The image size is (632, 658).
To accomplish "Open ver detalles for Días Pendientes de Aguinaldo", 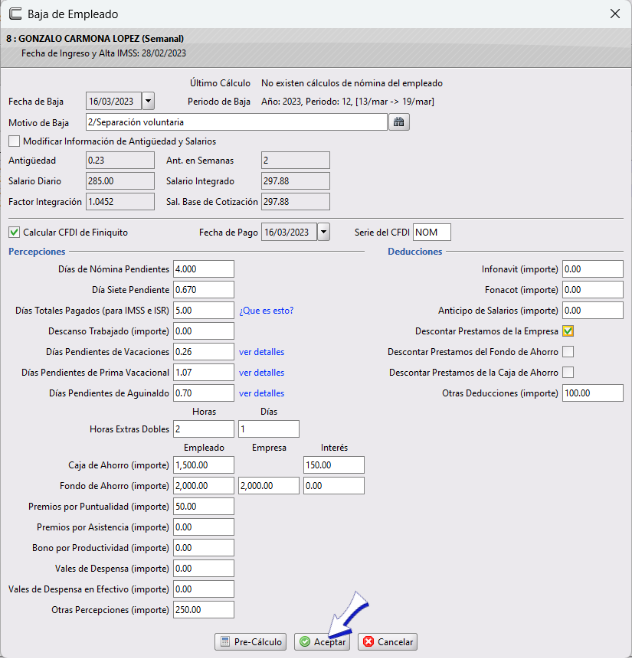I will pyautogui.click(x=261, y=393).
